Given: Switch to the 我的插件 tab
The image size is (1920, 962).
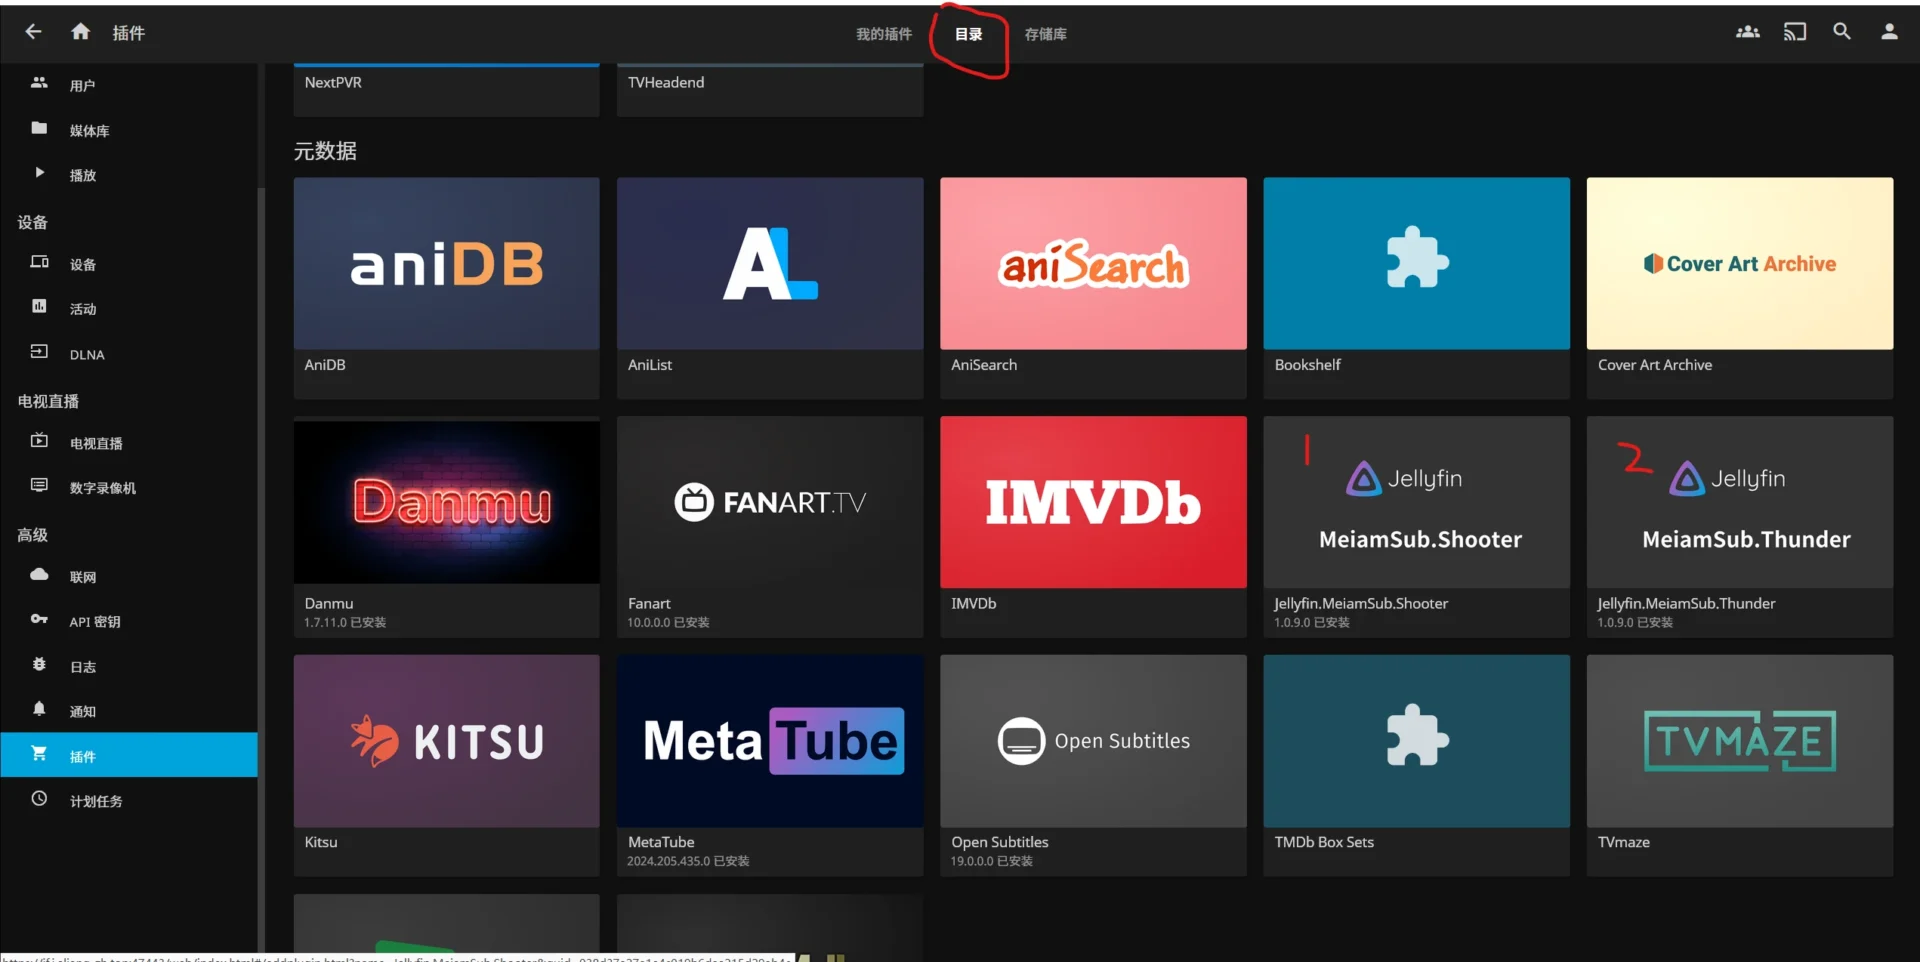Looking at the screenshot, I should (883, 34).
